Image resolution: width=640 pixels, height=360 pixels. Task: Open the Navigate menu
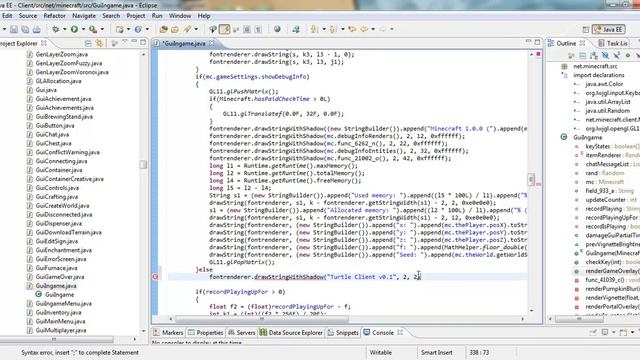coord(84,16)
